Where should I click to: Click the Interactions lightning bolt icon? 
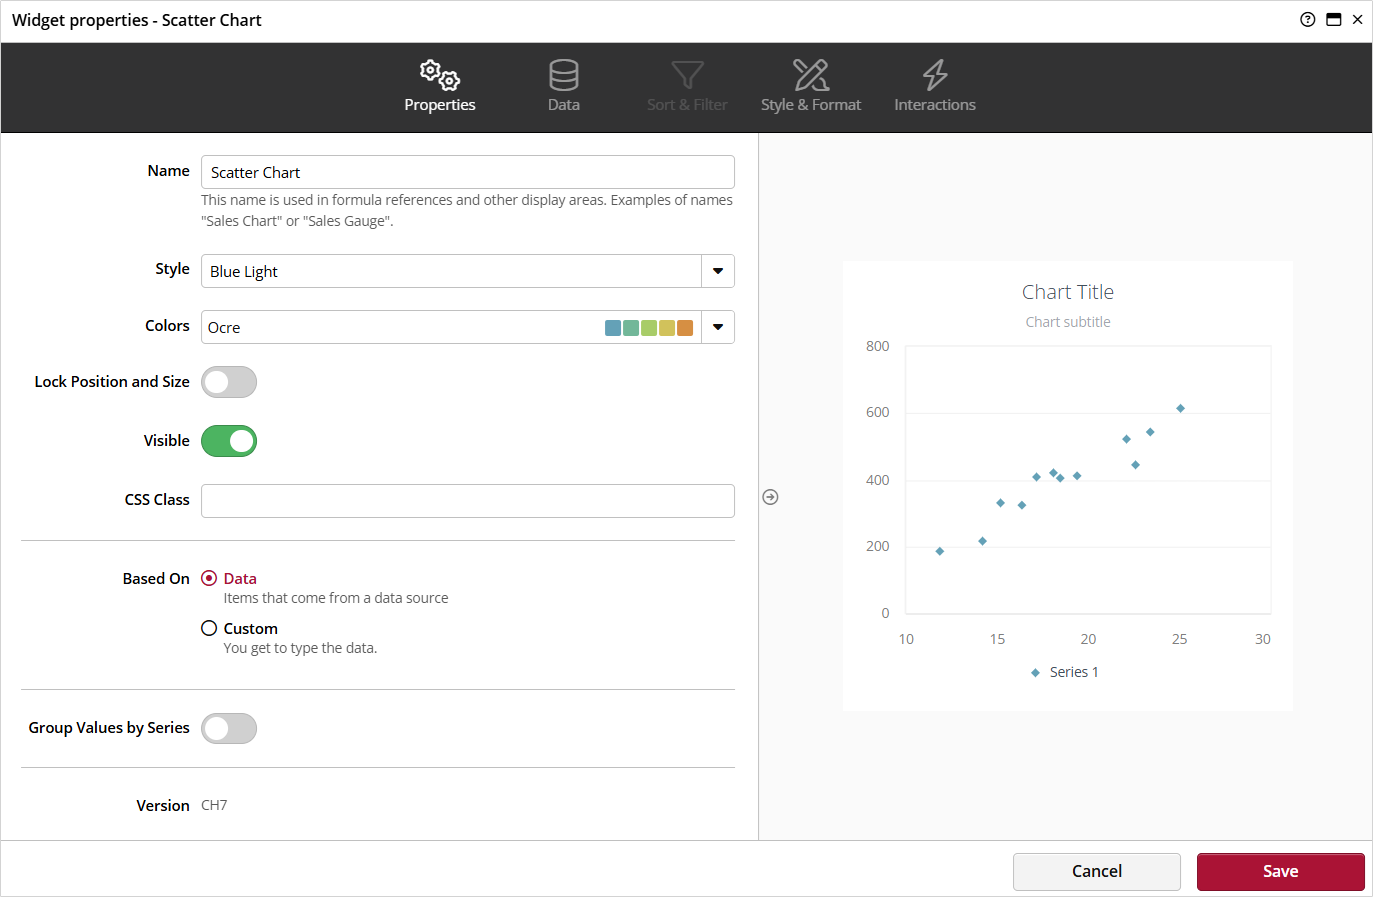coord(935,75)
